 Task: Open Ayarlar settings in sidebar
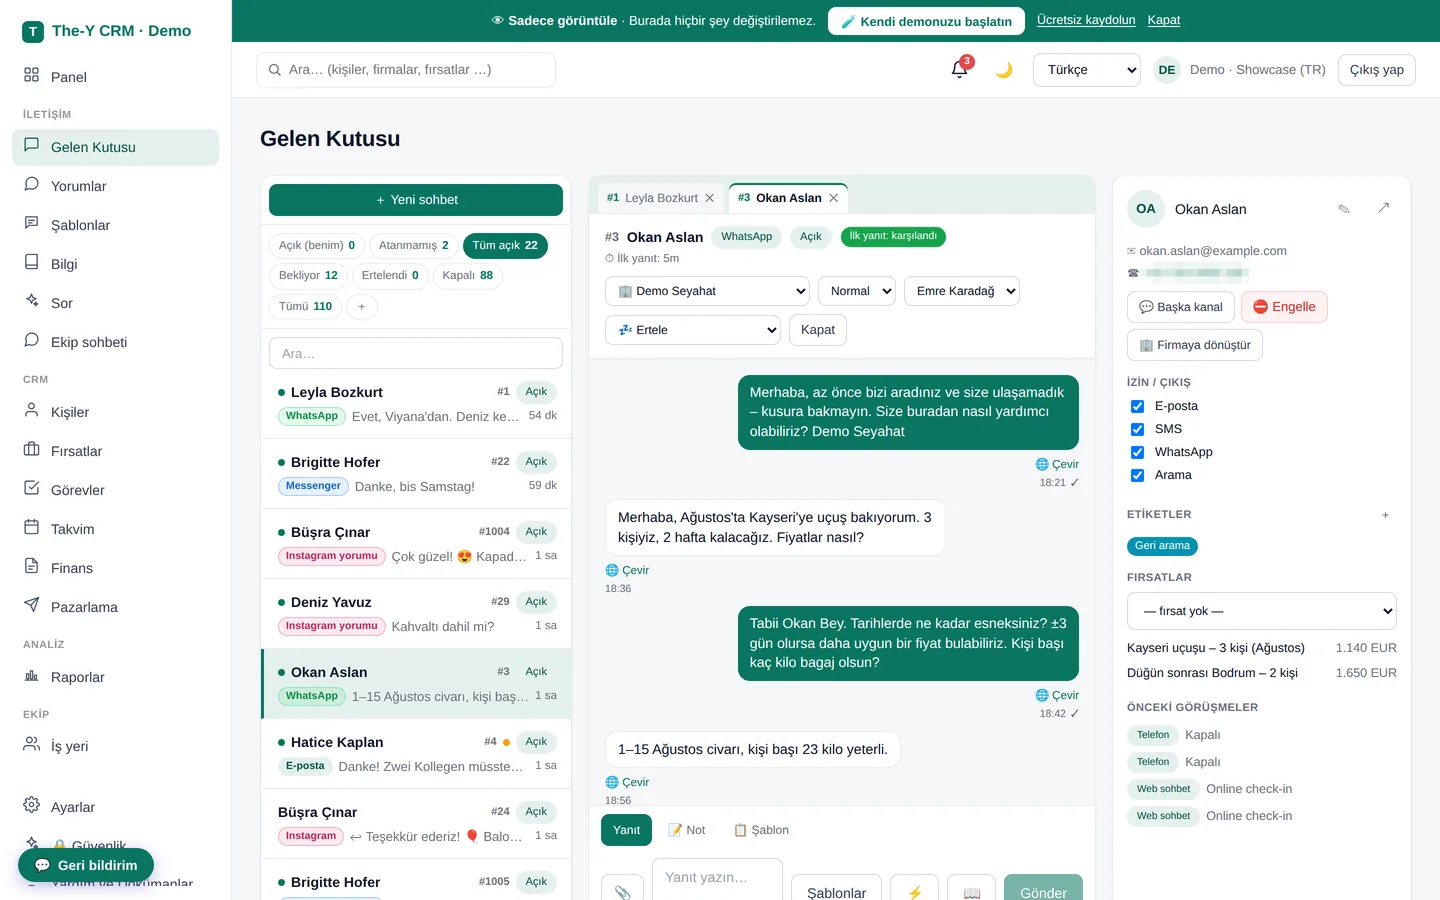point(115,807)
